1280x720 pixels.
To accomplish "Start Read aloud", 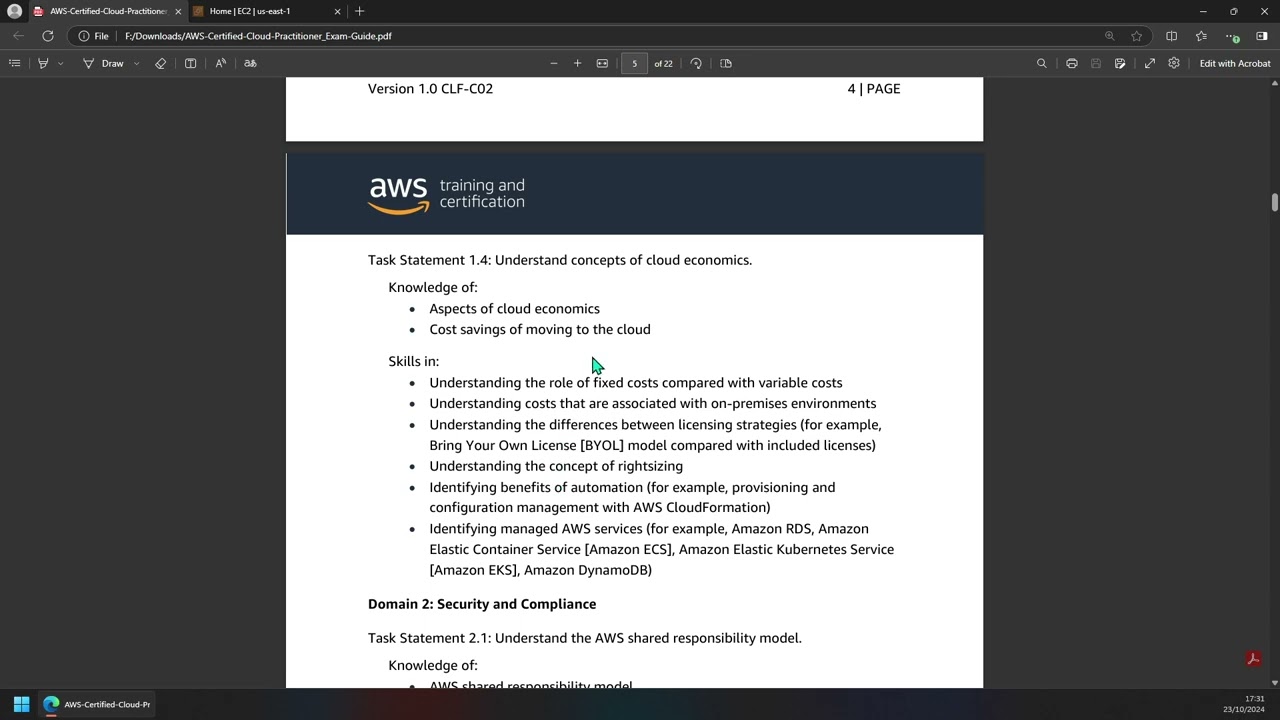I will [x=221, y=63].
